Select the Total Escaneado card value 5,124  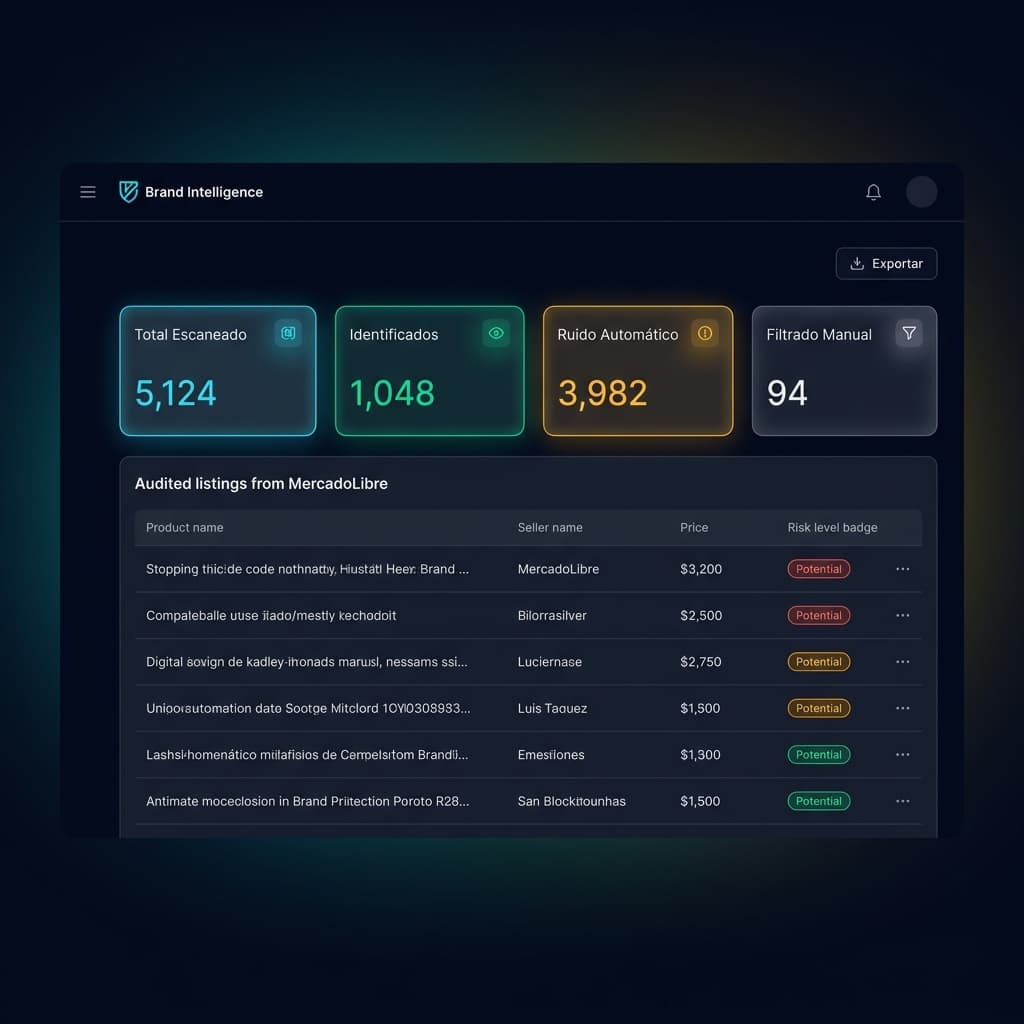pos(175,393)
